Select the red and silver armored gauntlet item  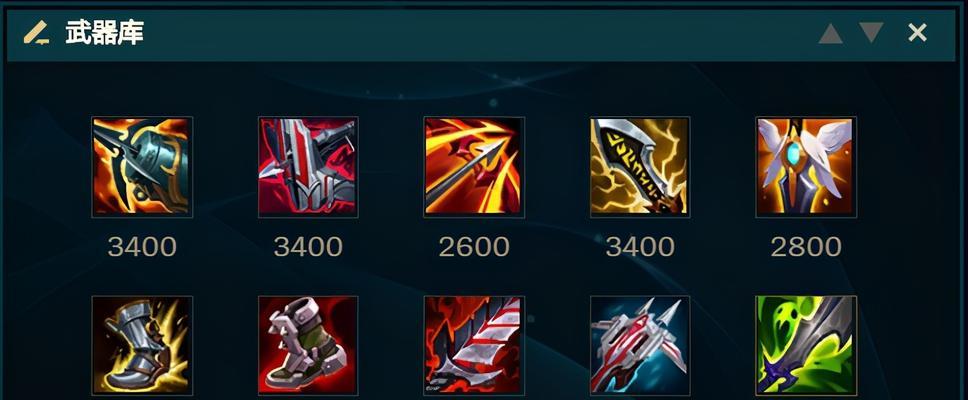[x=308, y=167]
